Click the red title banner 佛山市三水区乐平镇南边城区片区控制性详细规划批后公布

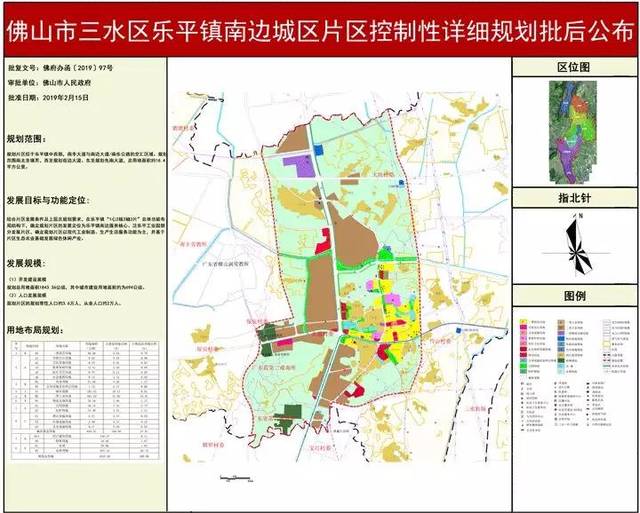coord(320,30)
